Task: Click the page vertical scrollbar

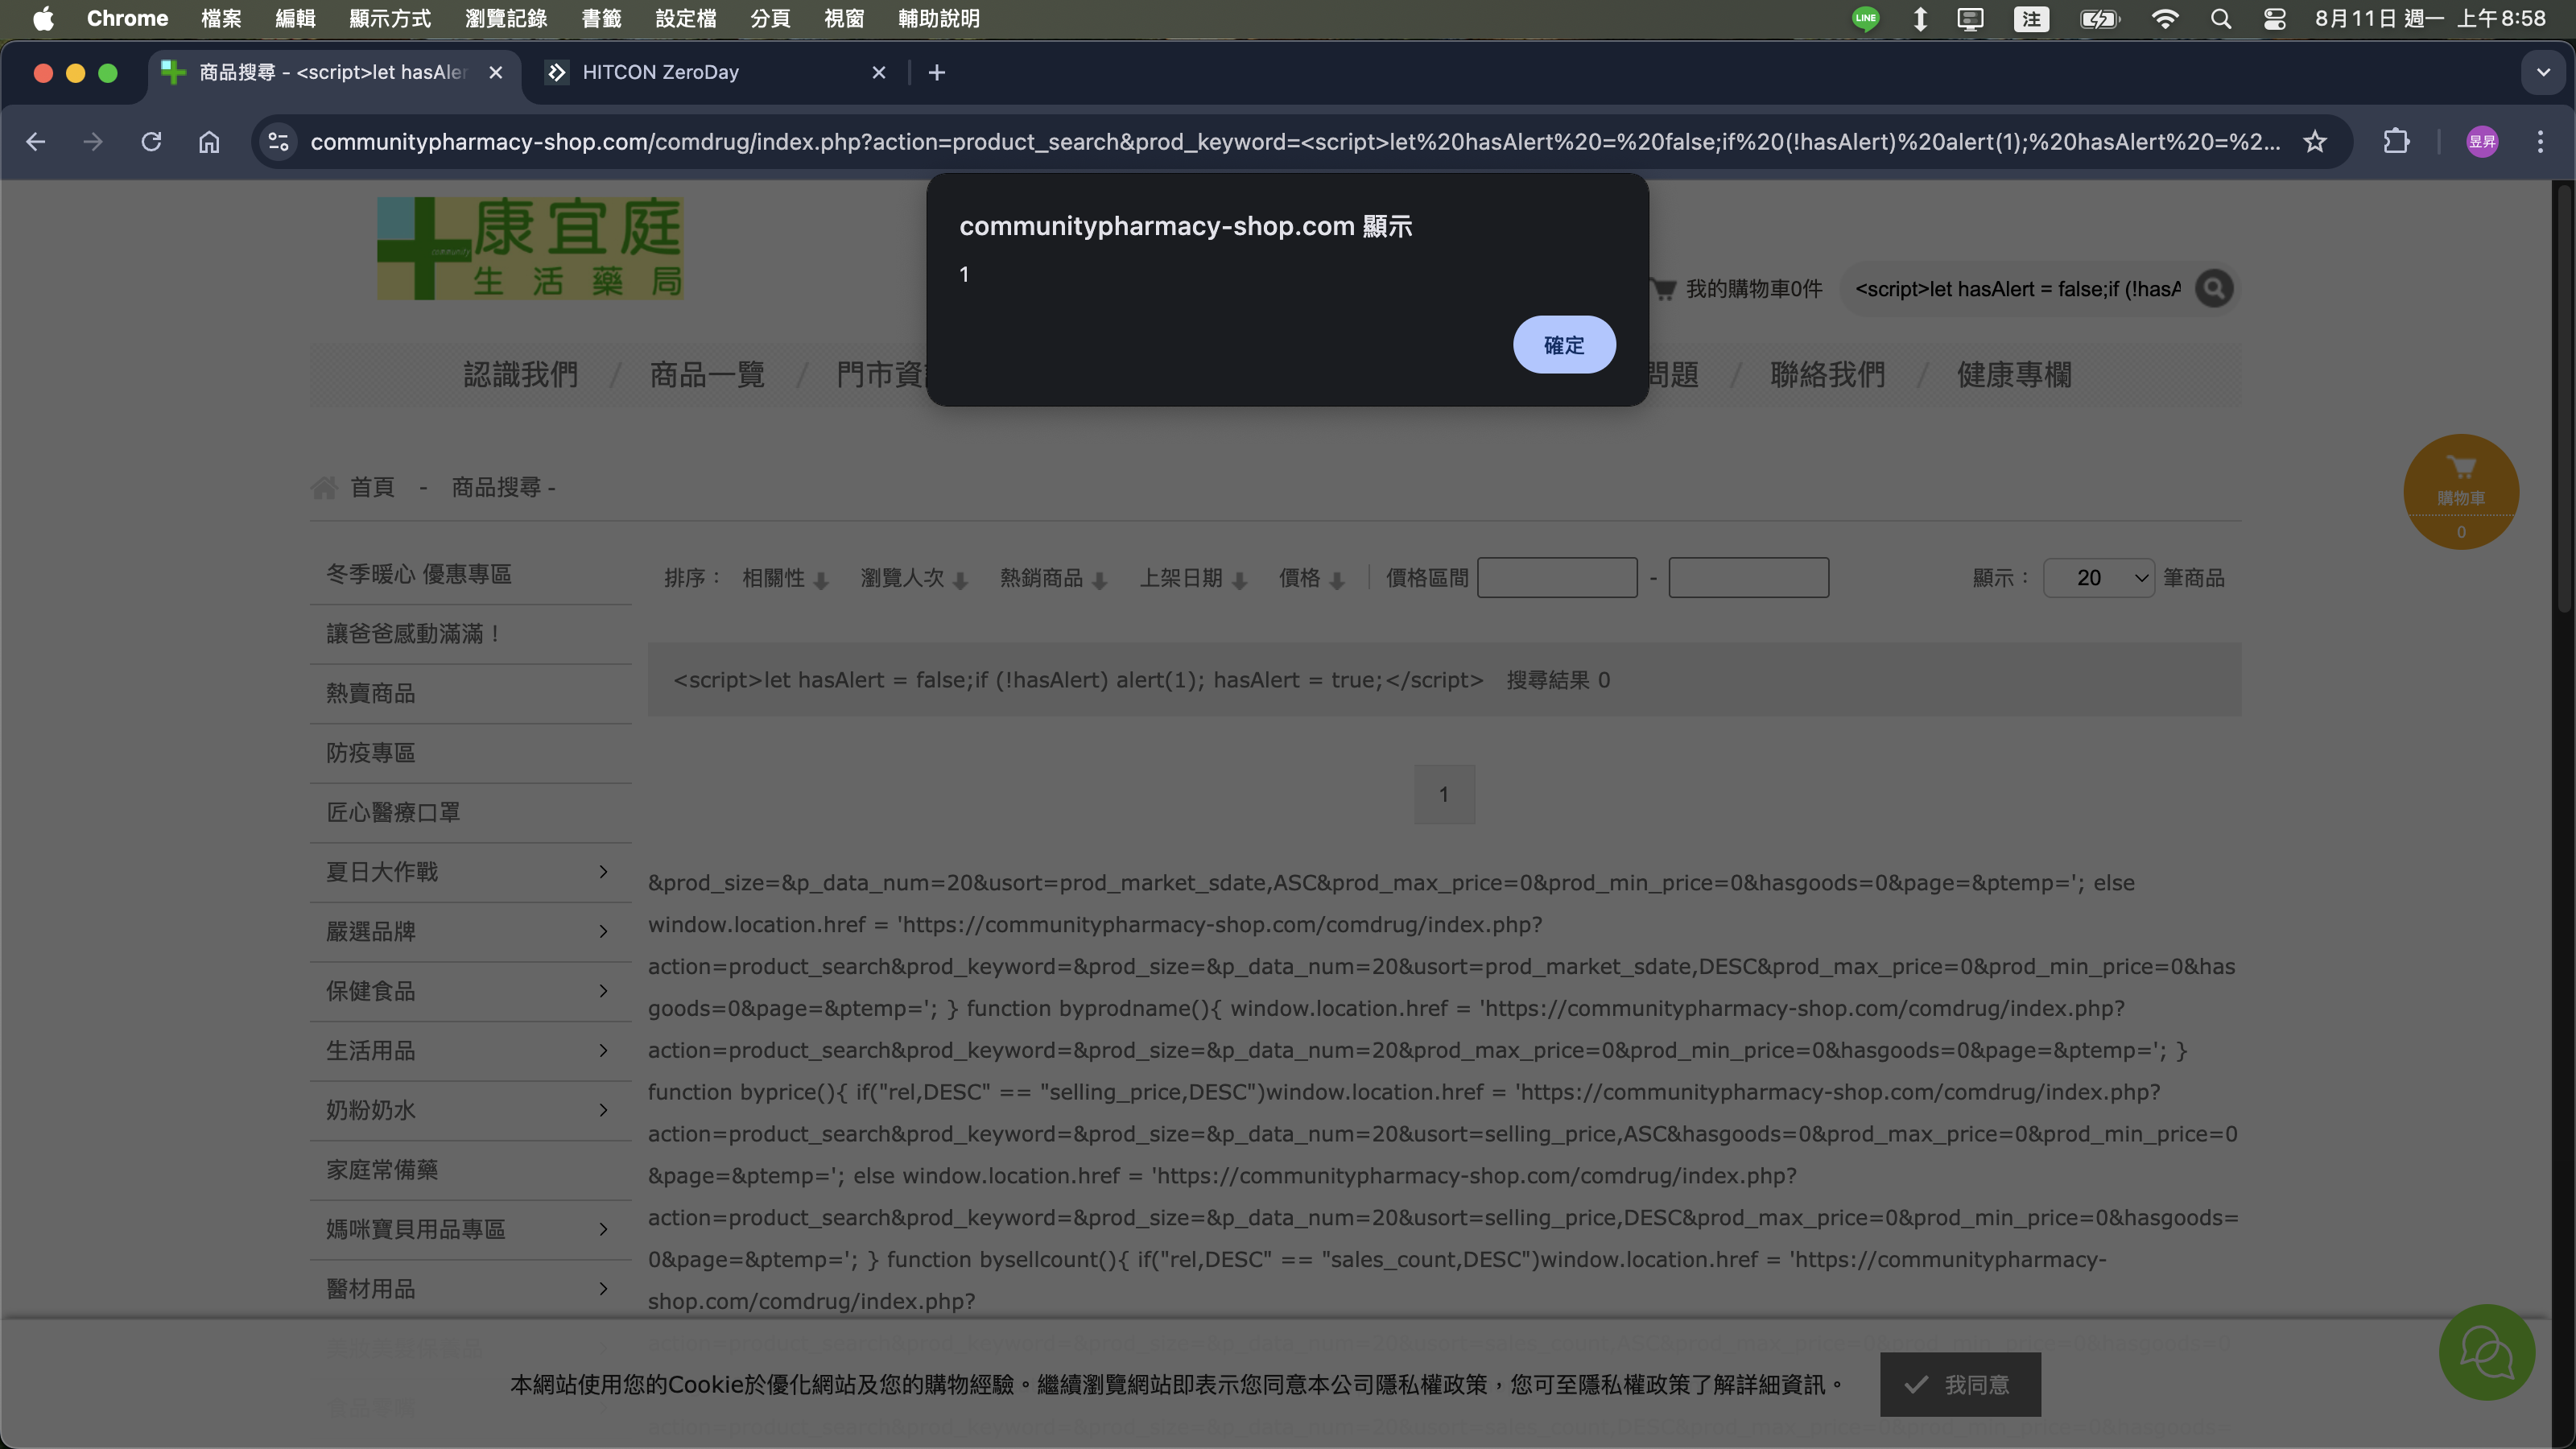Action: (x=2563, y=400)
